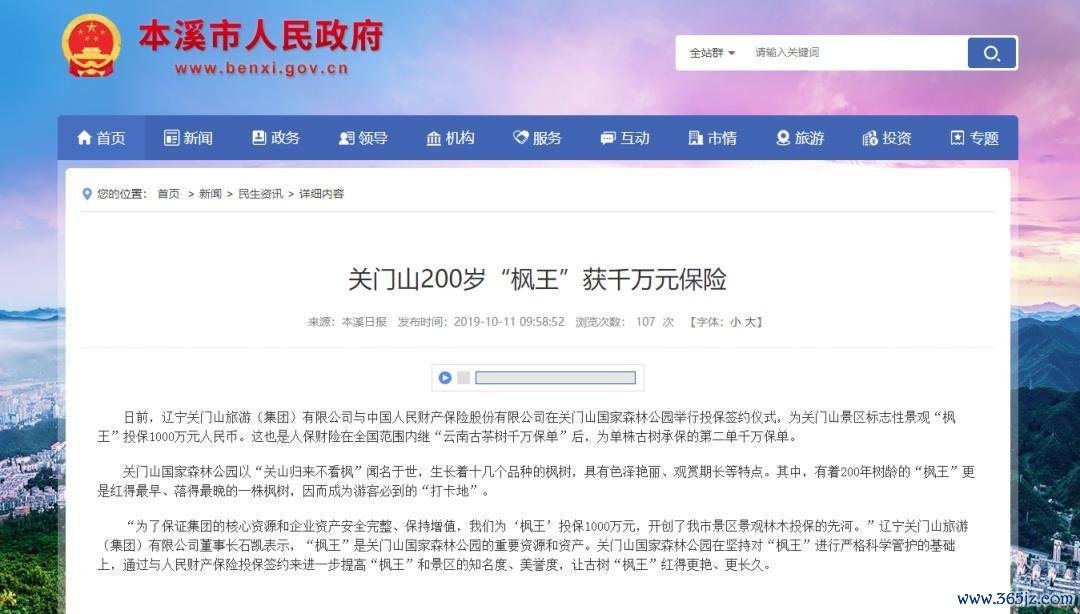This screenshot has width=1080, height=614.
Task: Open the 政务 government affairs section
Action: click(276, 138)
